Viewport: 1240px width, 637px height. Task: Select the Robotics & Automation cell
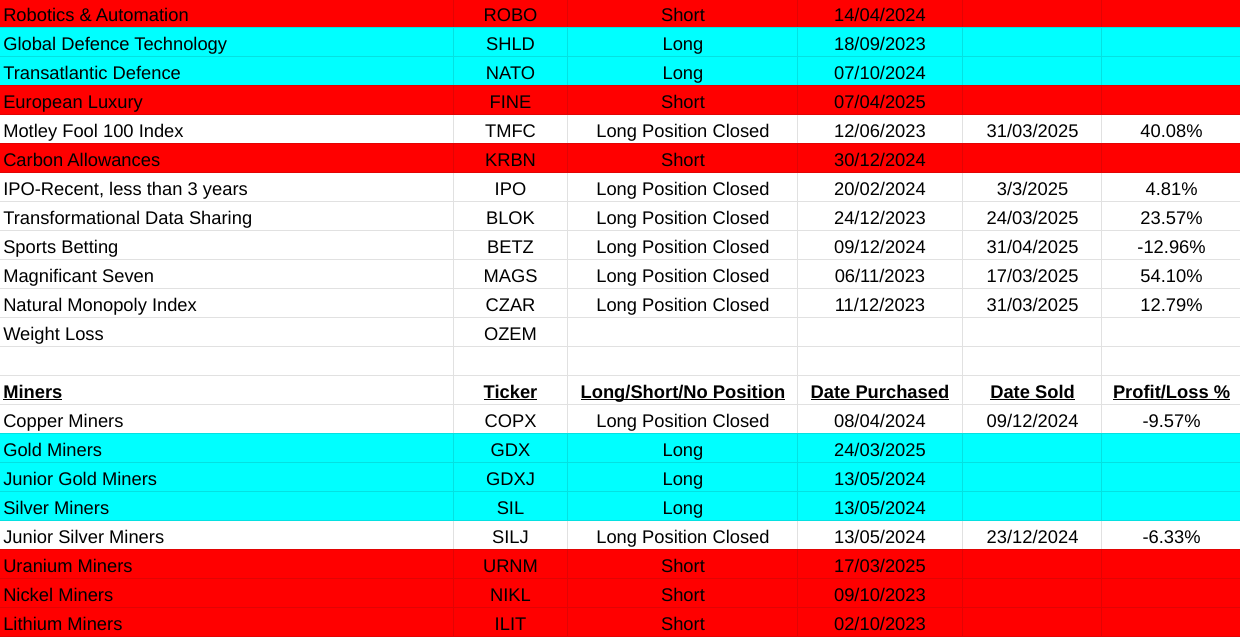click(x=96, y=15)
